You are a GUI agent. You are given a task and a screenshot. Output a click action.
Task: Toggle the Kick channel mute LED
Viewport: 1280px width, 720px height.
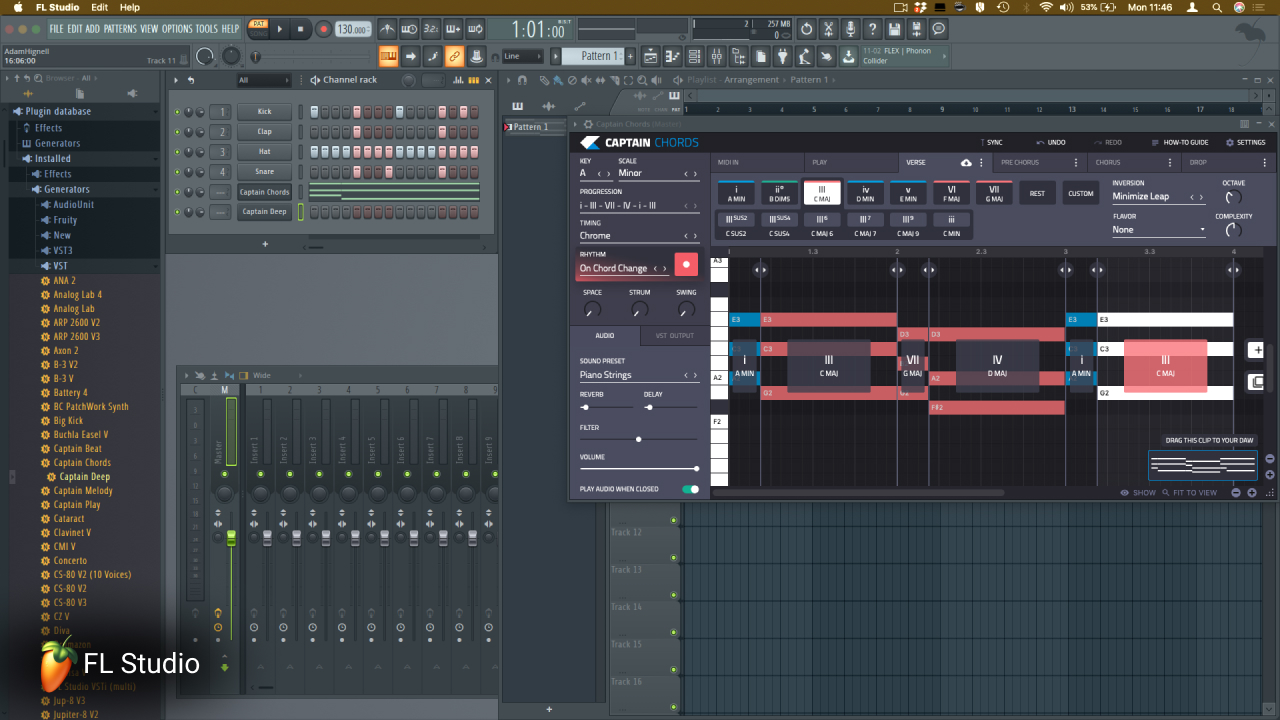click(x=177, y=112)
